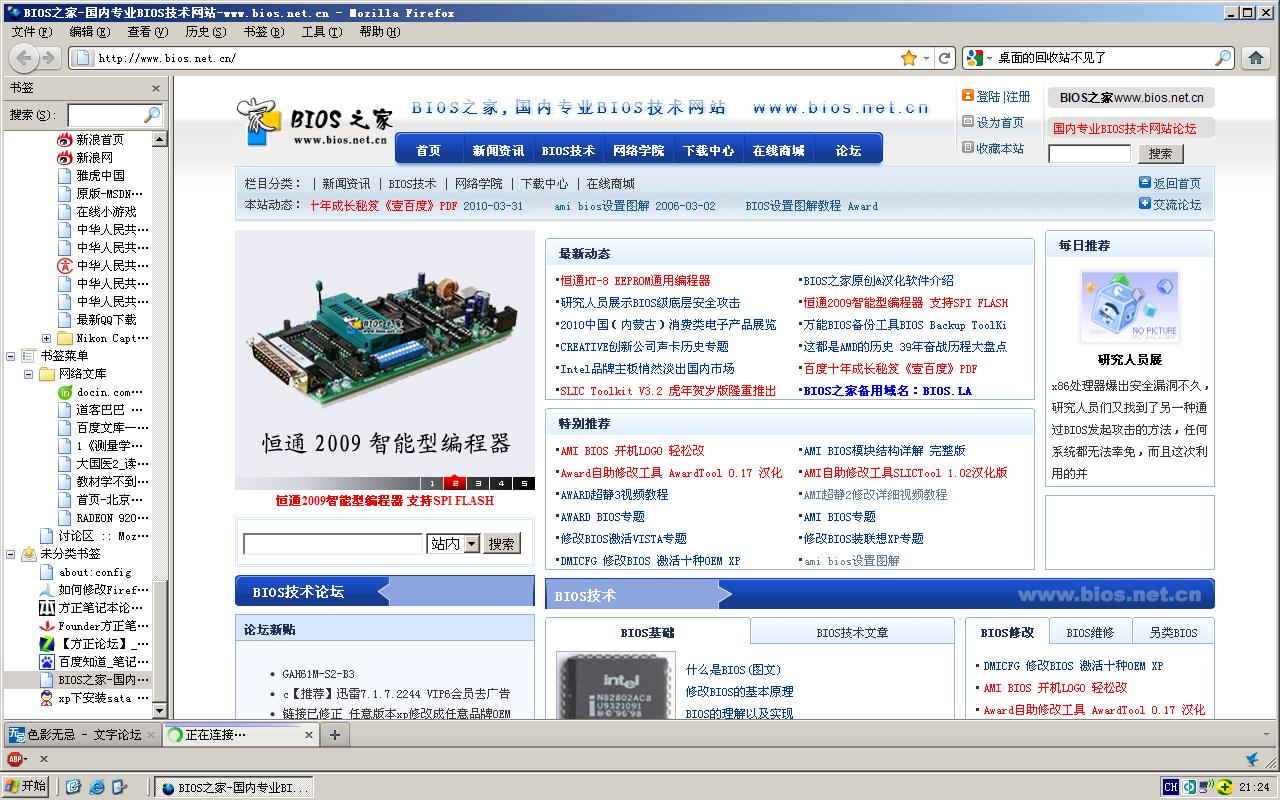Image resolution: width=1280 pixels, height=800 pixels.
Task: Open the 站内 search scope dropdown
Action: click(454, 544)
